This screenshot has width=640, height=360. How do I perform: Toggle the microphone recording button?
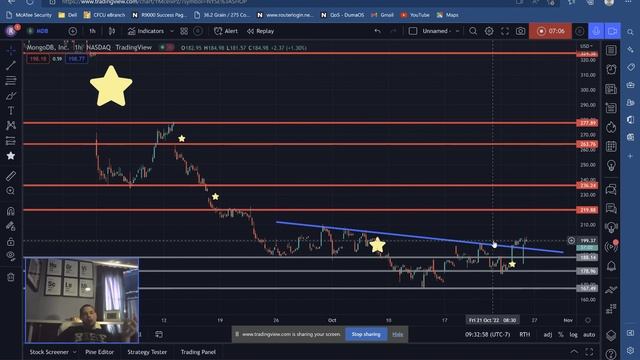[x=596, y=31]
